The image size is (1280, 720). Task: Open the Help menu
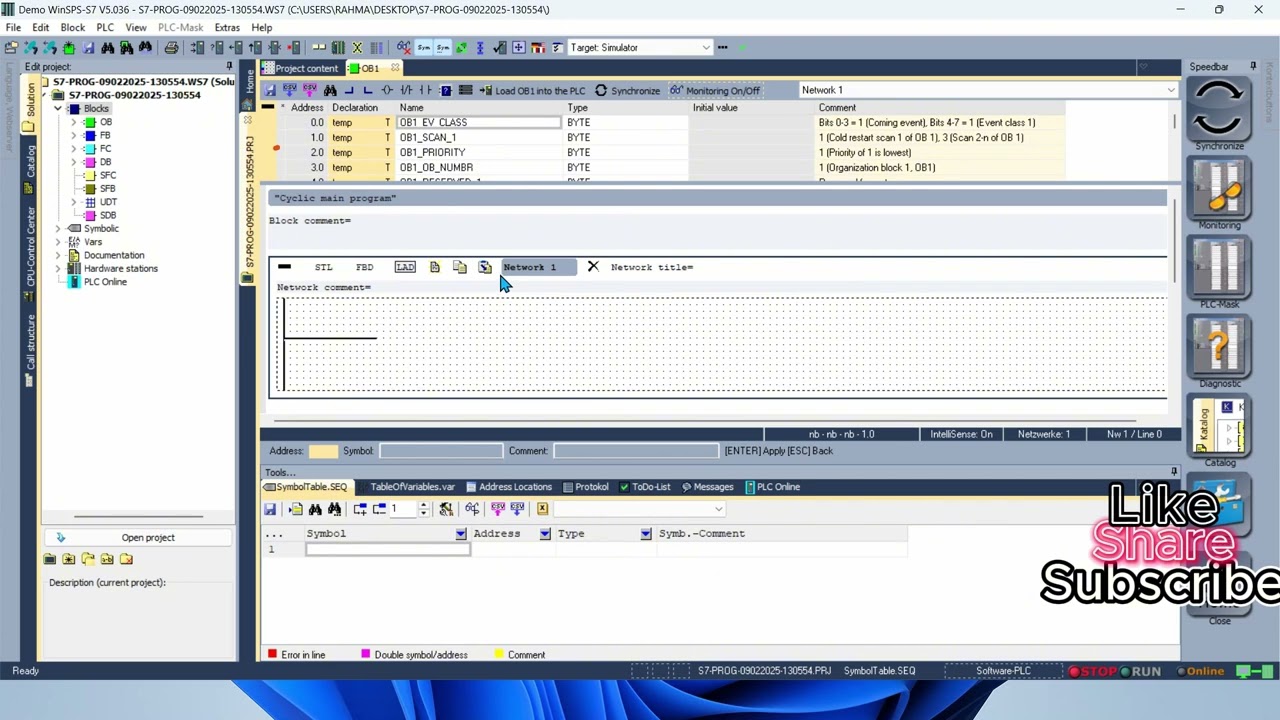pyautogui.click(x=262, y=27)
